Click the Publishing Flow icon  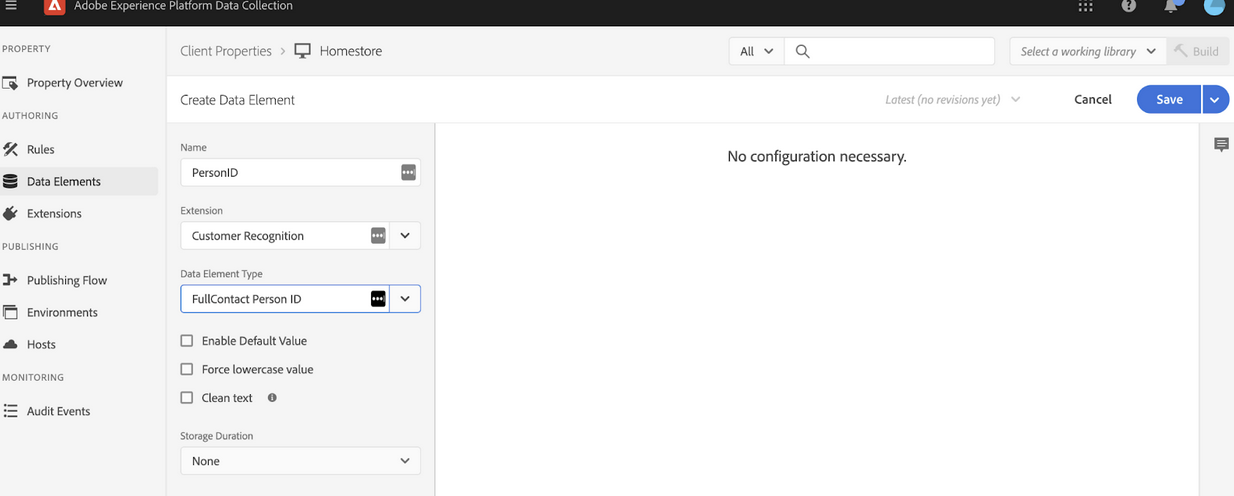pyautogui.click(x=11, y=280)
